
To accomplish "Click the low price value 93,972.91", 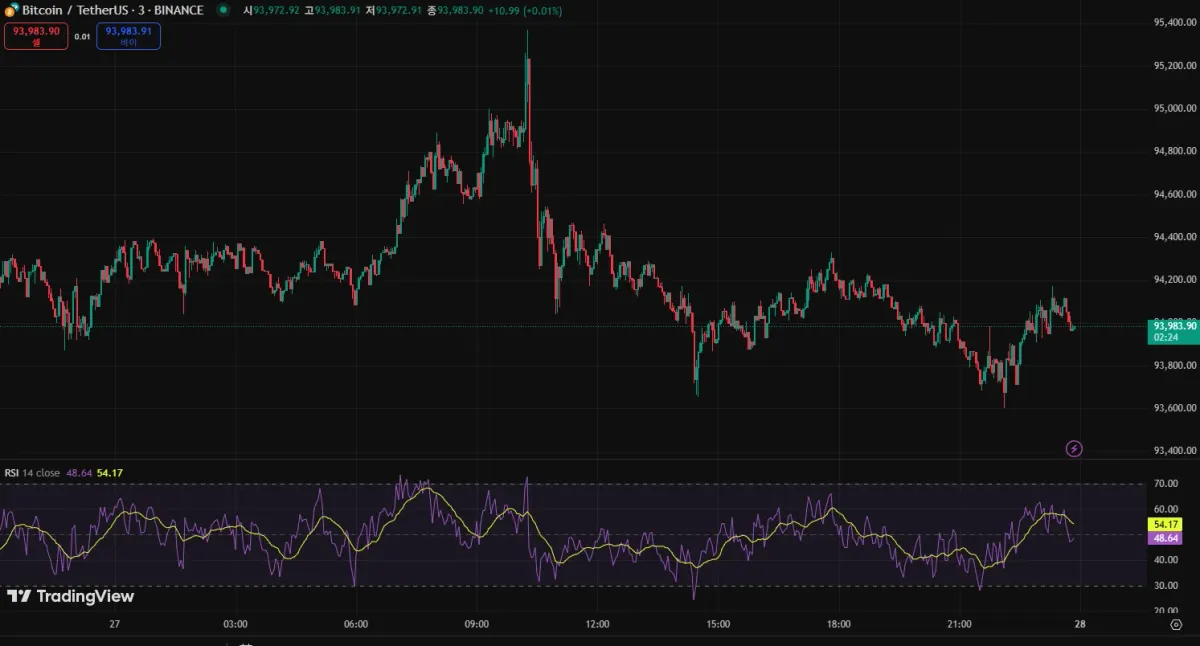I will pyautogui.click(x=400, y=10).
